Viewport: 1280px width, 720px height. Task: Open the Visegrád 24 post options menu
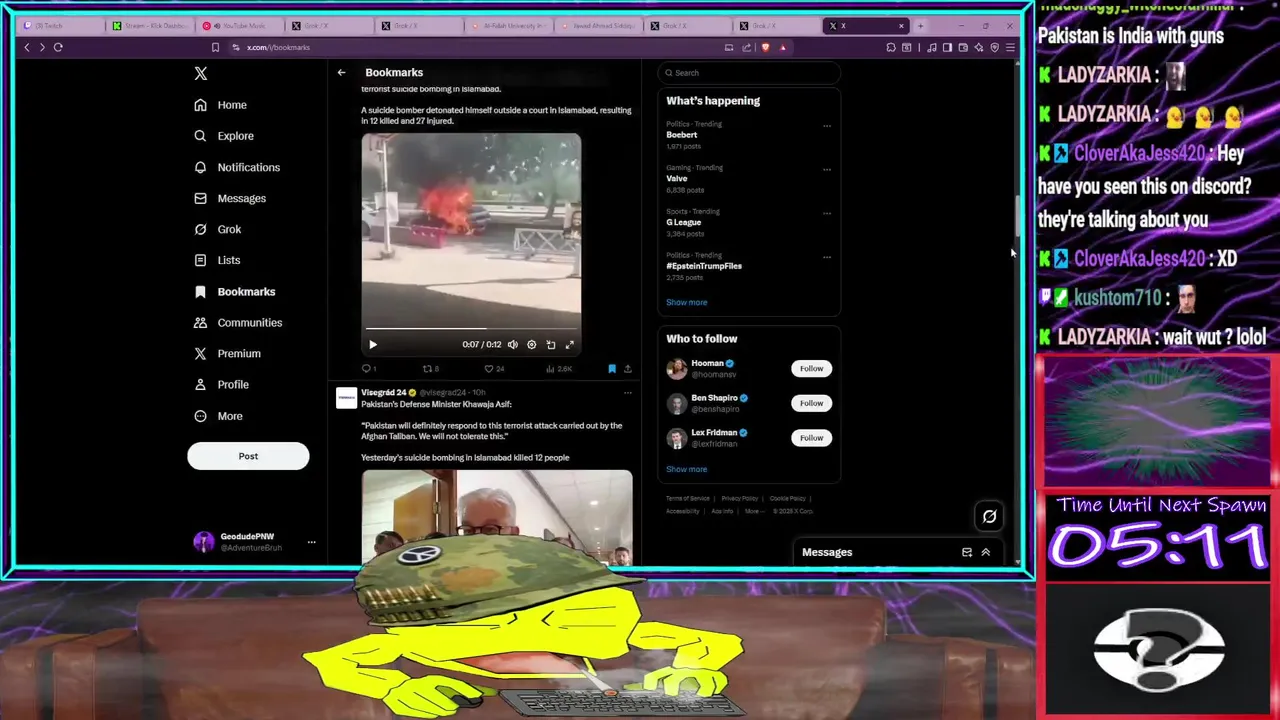[628, 393]
